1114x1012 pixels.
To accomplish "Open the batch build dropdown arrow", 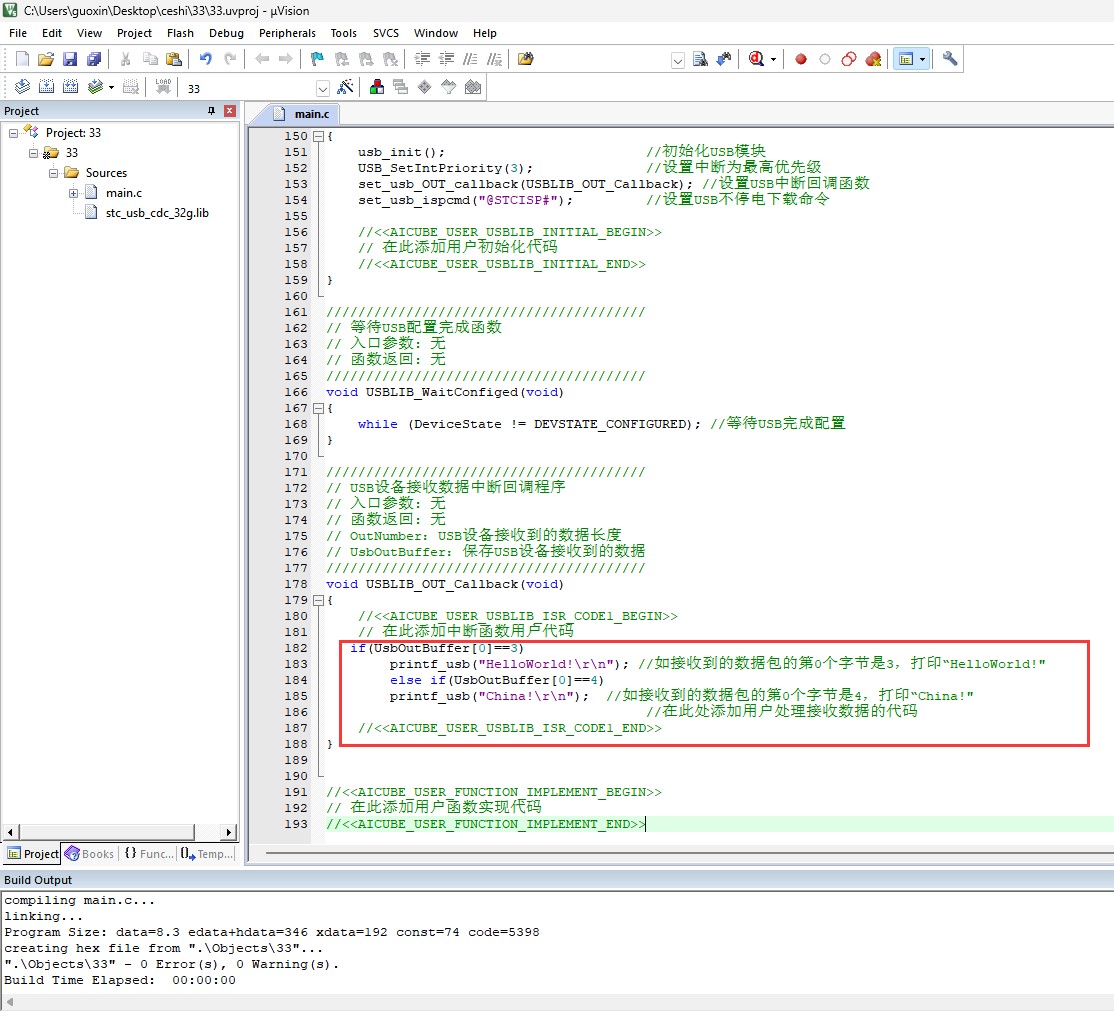I will [x=112, y=87].
